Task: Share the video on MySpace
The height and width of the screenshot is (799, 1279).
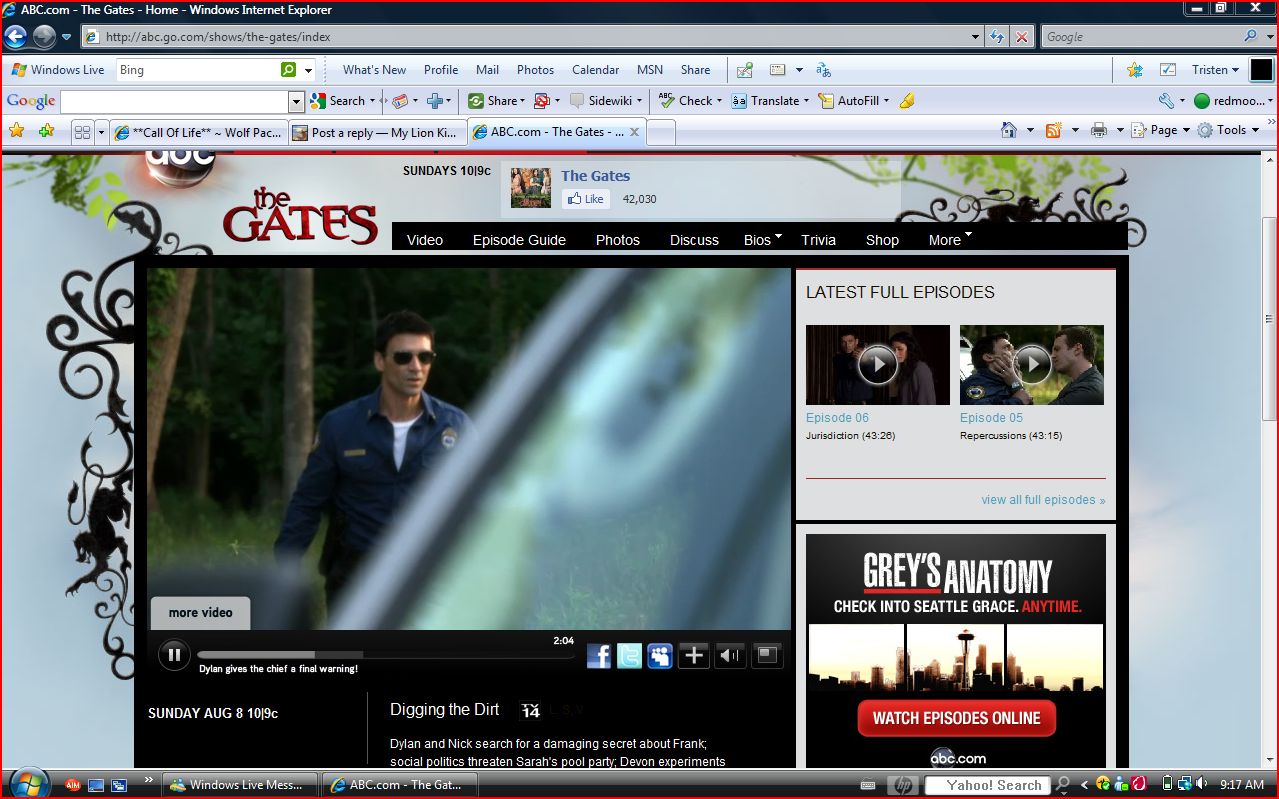Action: pos(660,656)
